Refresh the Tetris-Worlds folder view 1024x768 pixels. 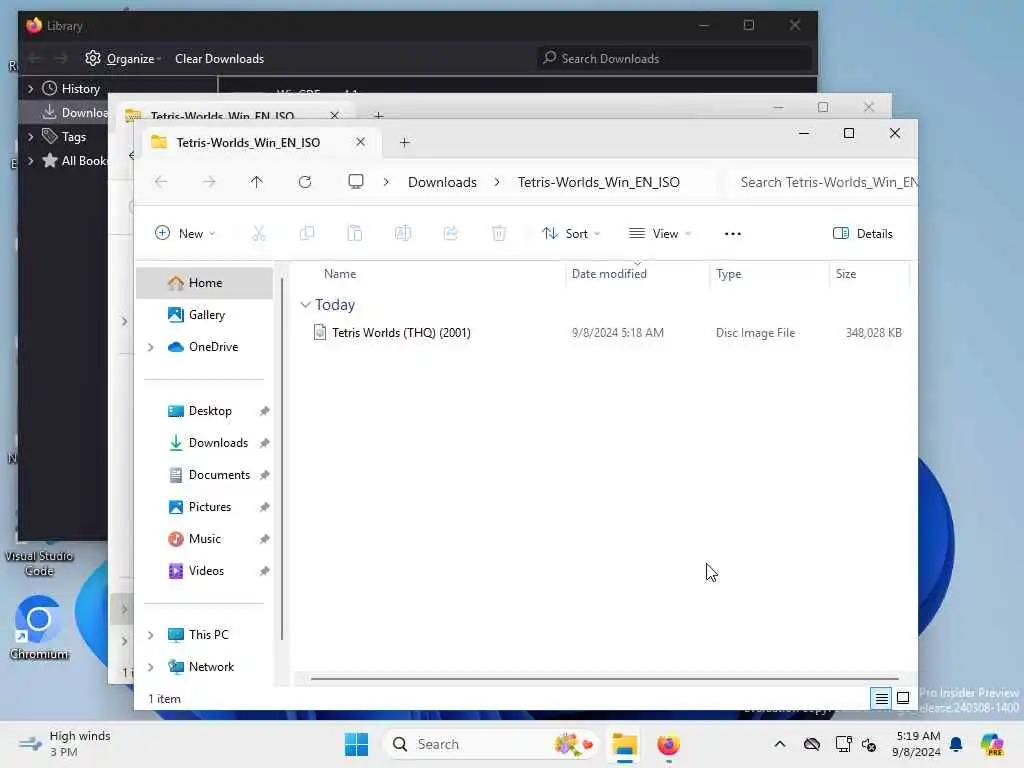(x=305, y=182)
